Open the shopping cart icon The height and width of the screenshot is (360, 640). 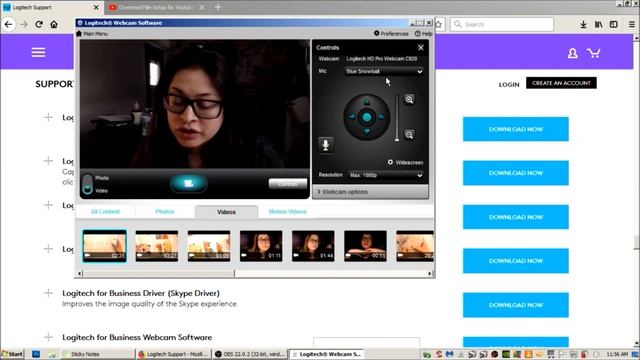pyautogui.click(x=593, y=53)
